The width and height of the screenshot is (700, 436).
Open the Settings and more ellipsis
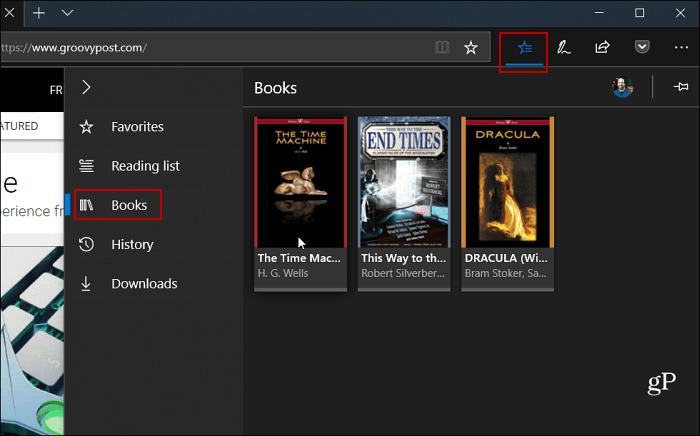point(681,47)
